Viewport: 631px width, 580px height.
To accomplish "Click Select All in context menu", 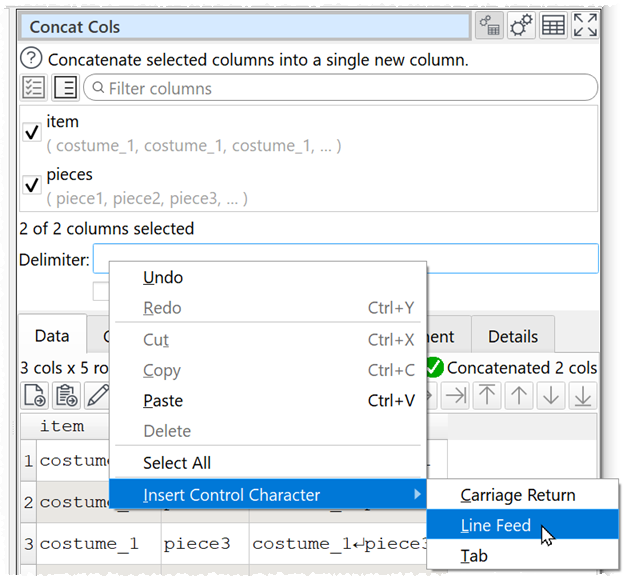I will click(177, 463).
